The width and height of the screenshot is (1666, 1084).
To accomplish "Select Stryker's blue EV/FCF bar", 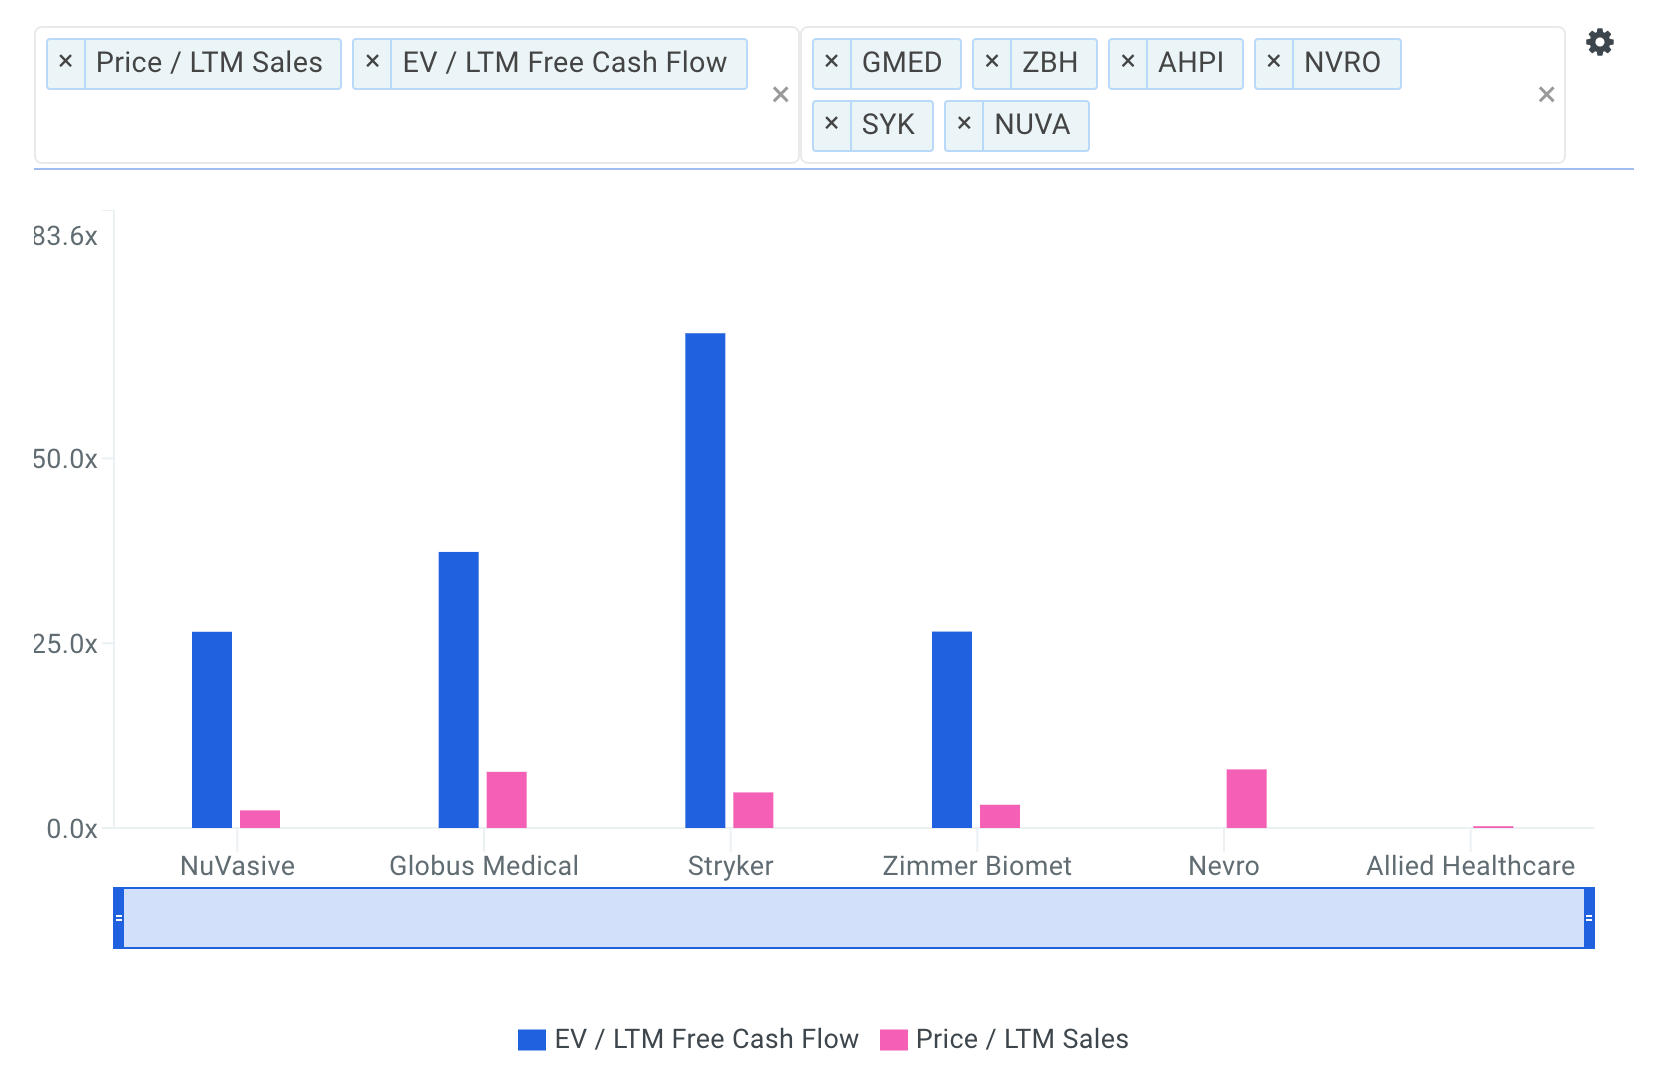I will click(x=705, y=580).
